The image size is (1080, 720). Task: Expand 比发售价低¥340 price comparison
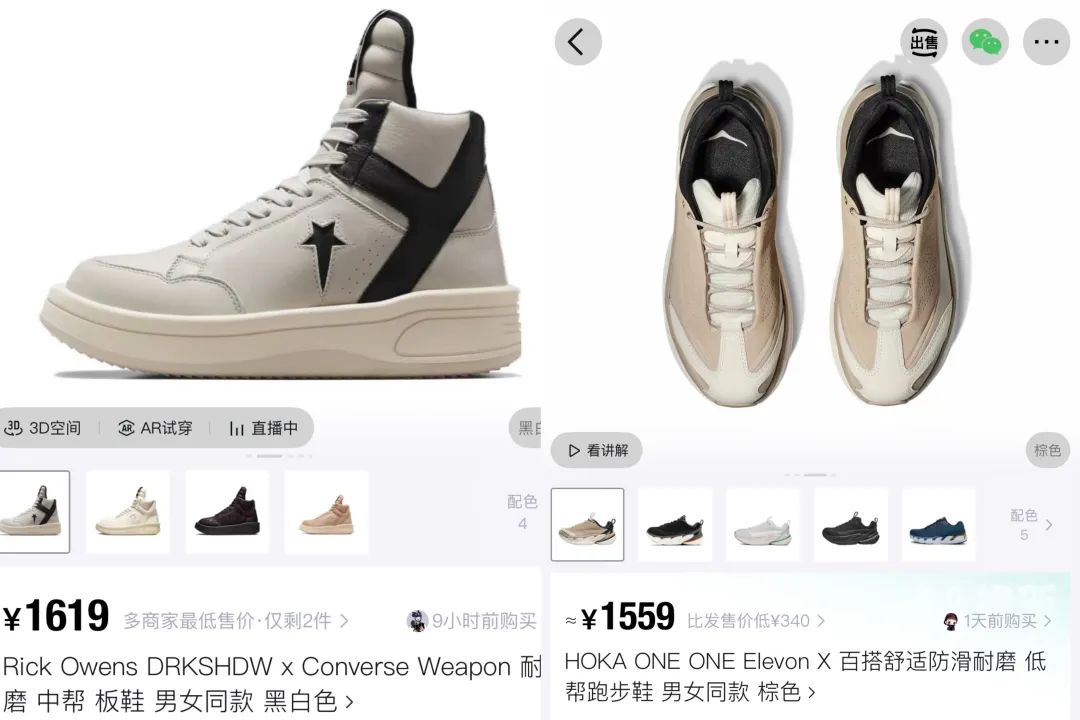tap(756, 621)
